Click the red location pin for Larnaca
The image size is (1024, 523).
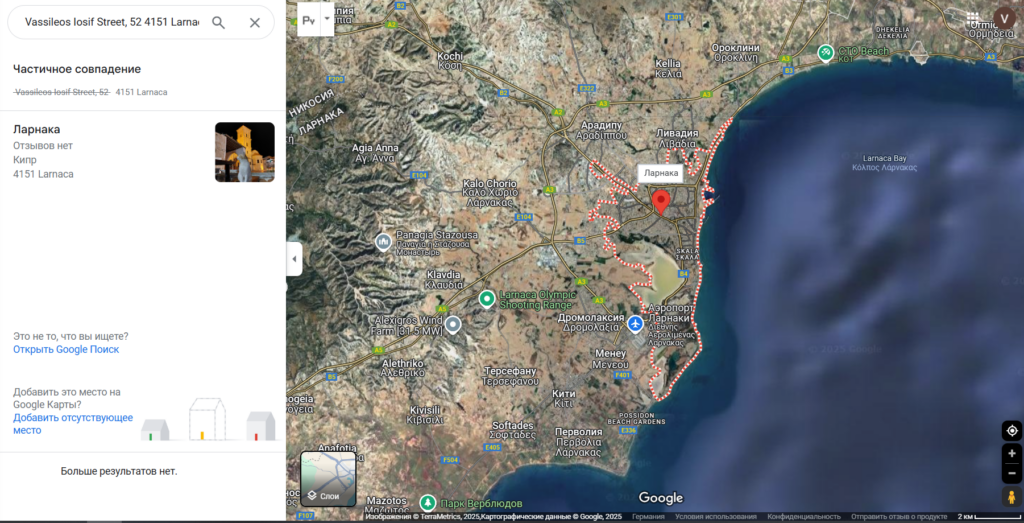[660, 201]
